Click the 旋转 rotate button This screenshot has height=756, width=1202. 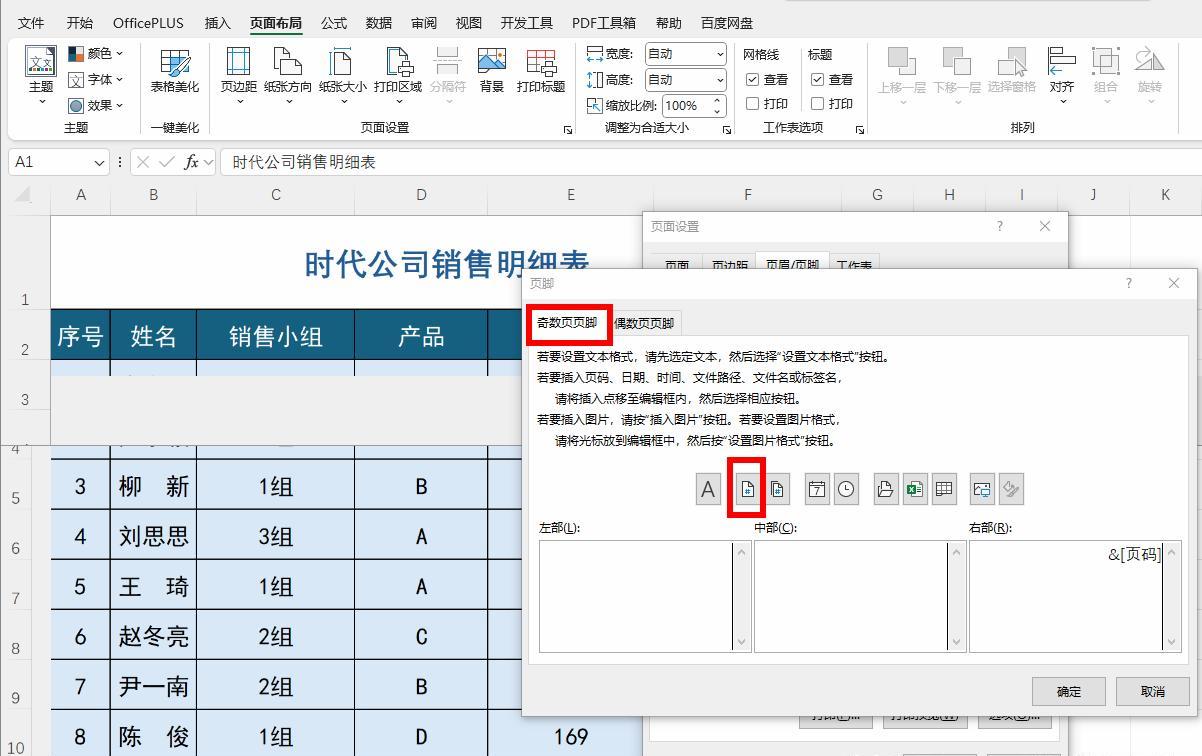(1150, 75)
